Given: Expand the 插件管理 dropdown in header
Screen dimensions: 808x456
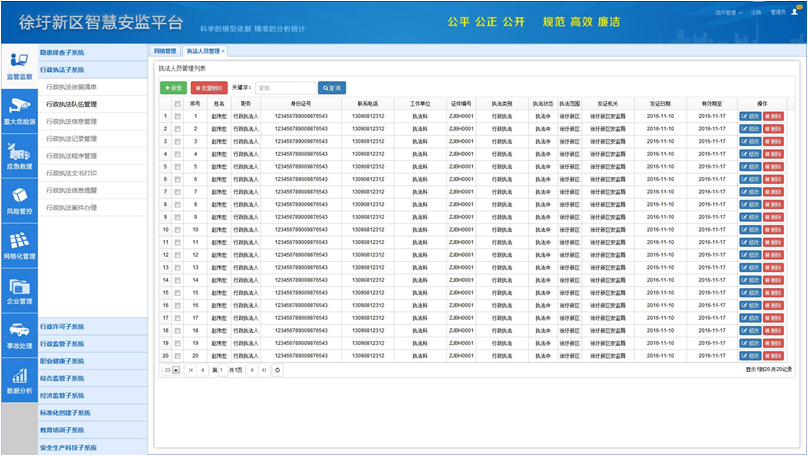Looking at the screenshot, I should pos(728,13).
